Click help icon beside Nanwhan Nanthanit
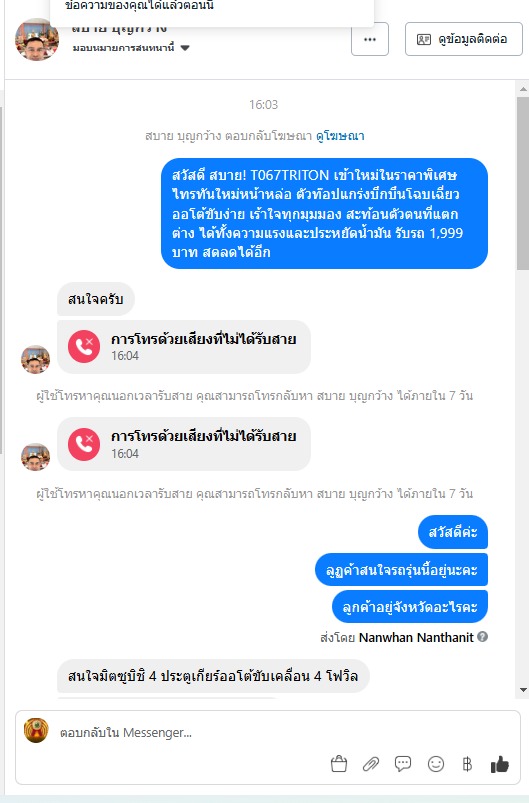The image size is (529, 803). tap(482, 637)
